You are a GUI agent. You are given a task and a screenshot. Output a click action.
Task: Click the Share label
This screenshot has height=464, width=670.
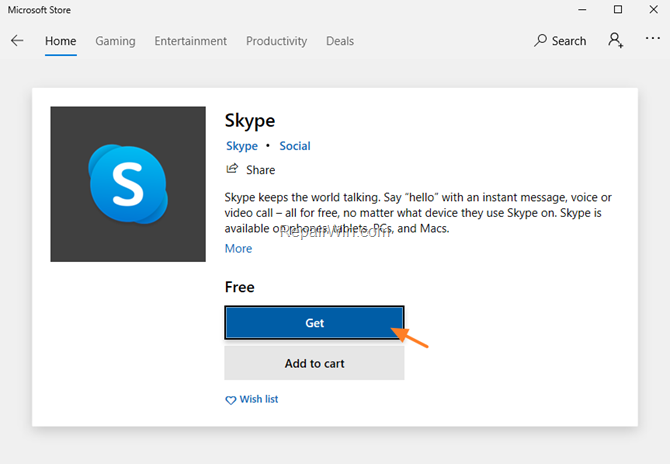[261, 170]
